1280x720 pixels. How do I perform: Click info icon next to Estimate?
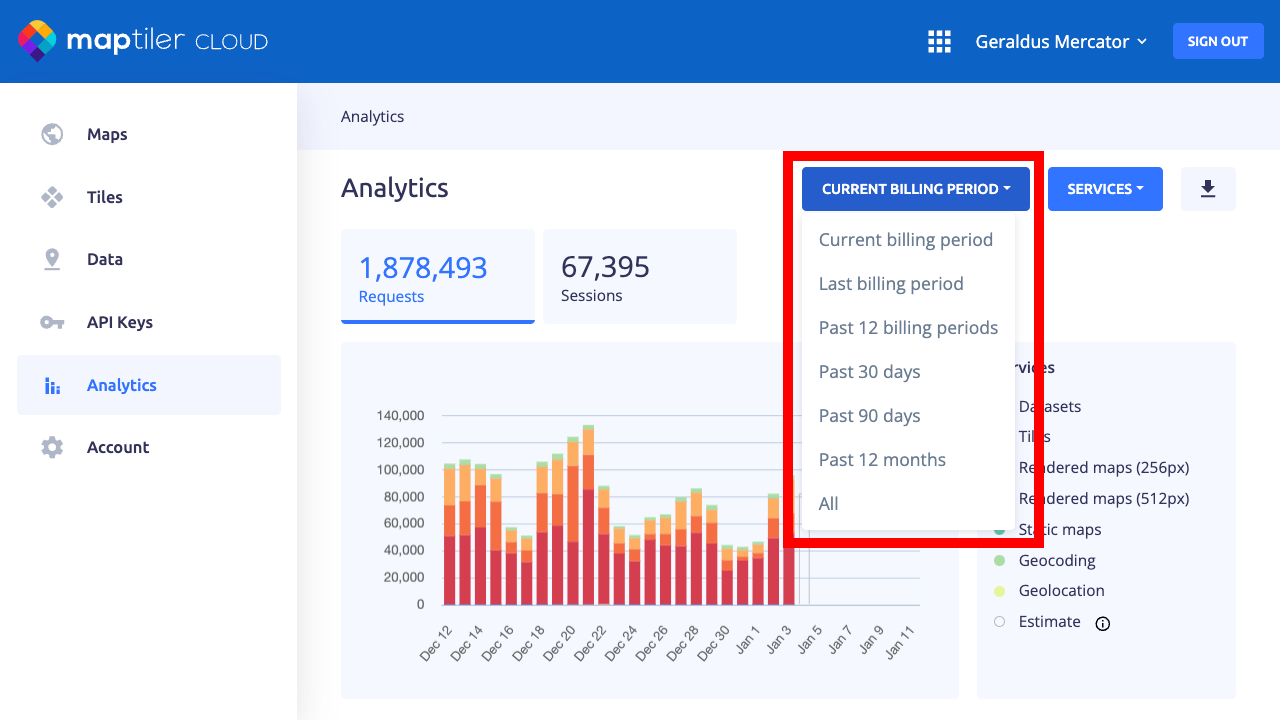pos(1102,623)
